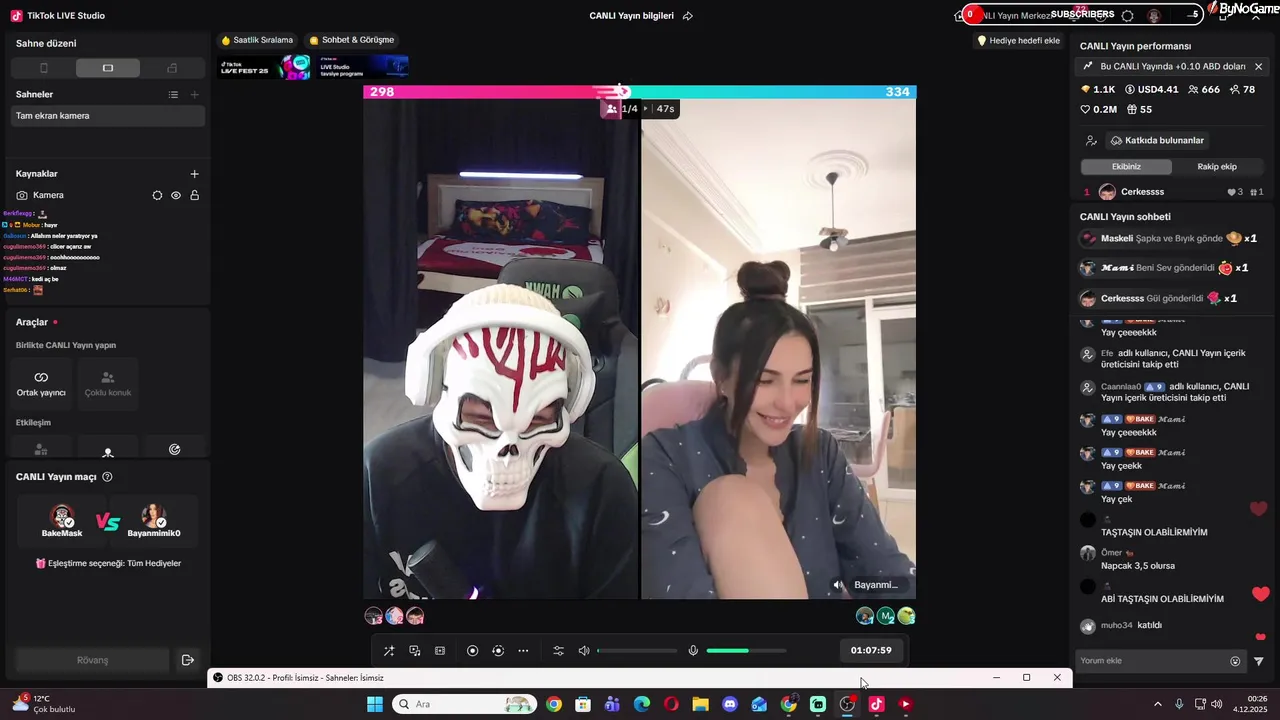Start recording with the record icon
1280x720 pixels.
(473, 651)
